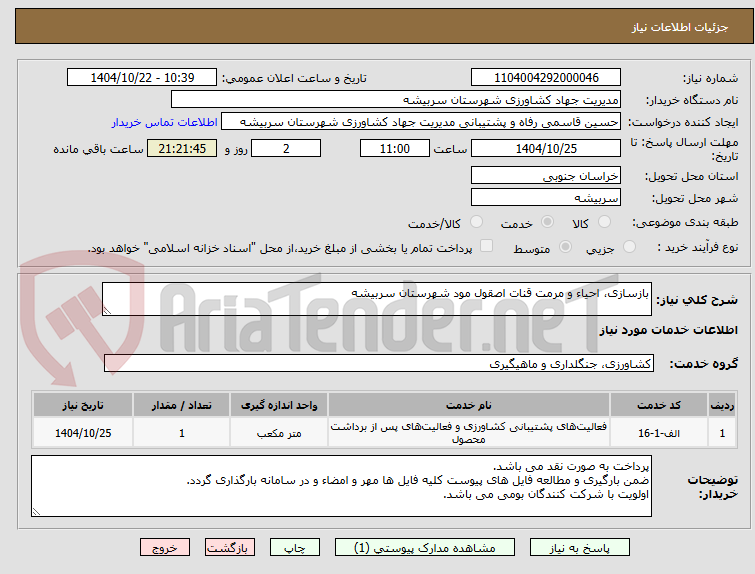Click the deadline date field 1404/10/25

click(x=546, y=148)
